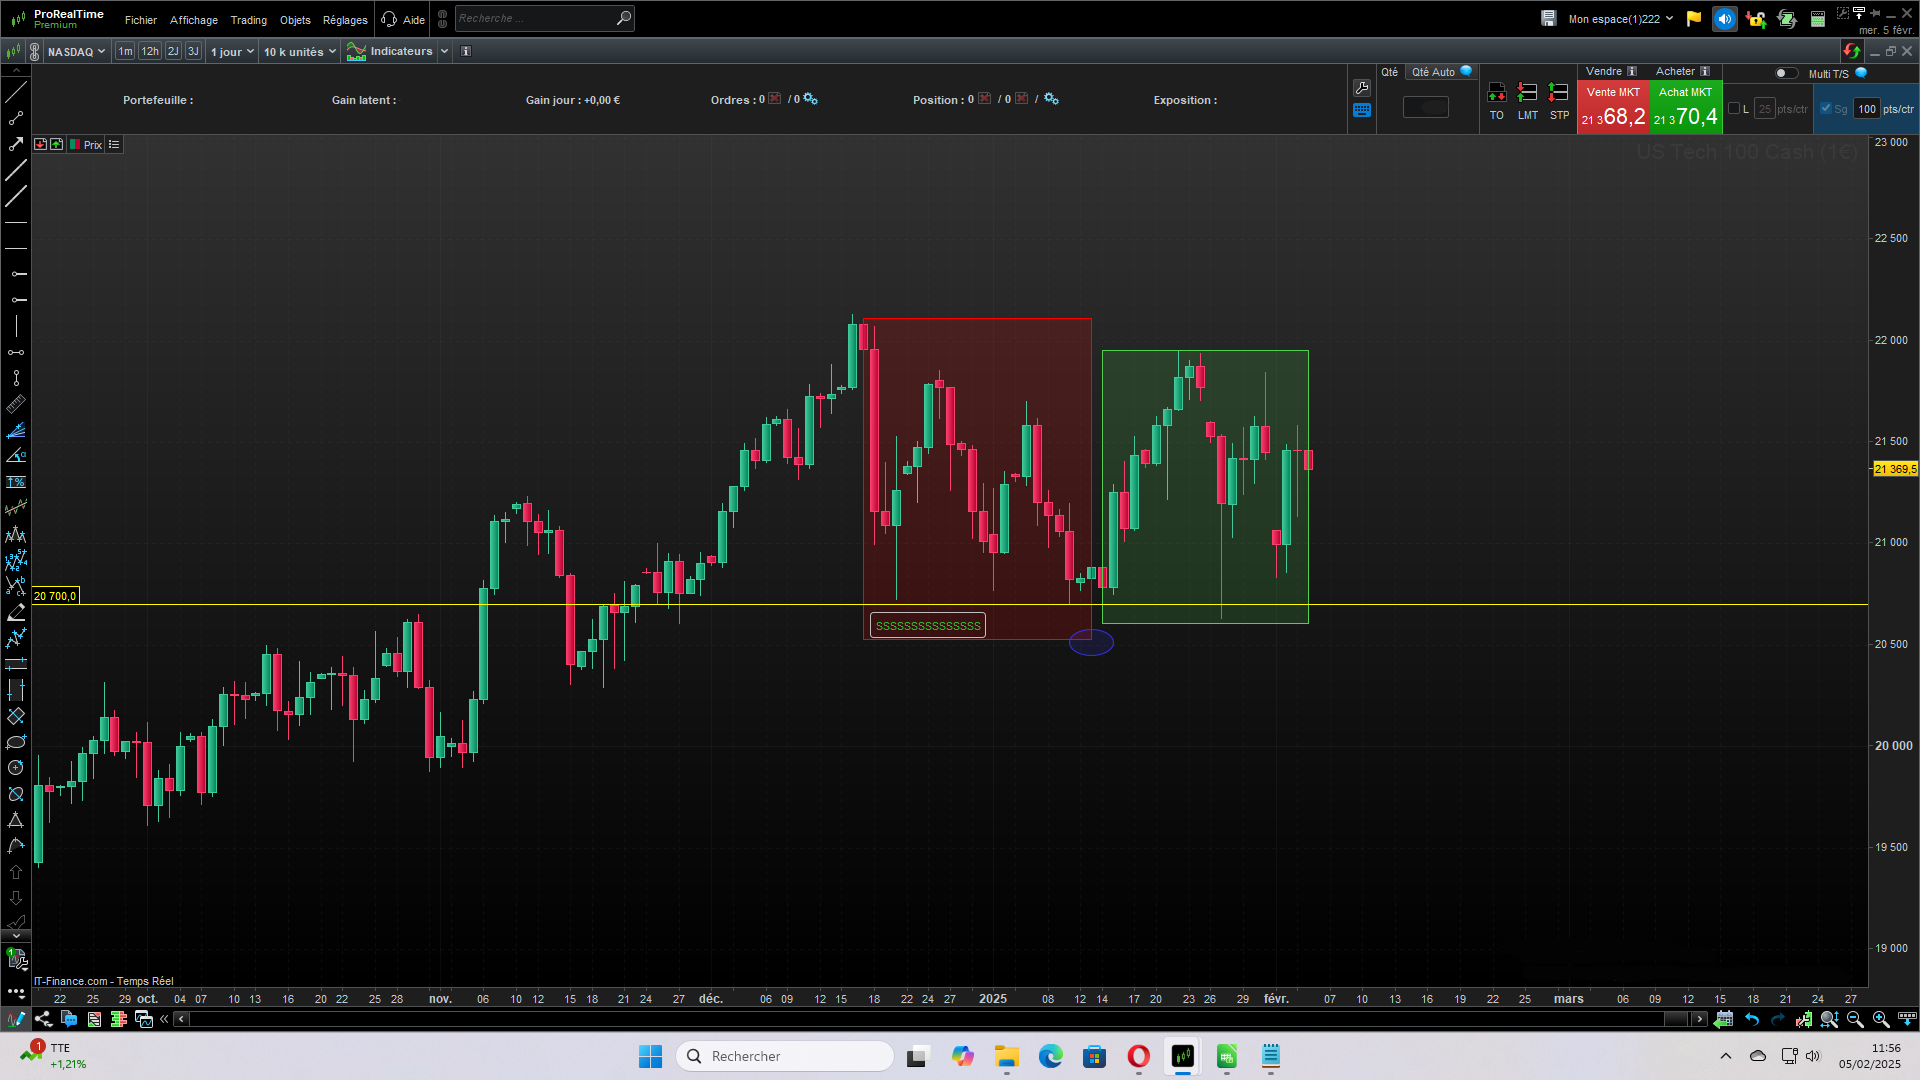Click the Vente MKT sell button
The width and height of the screenshot is (1920, 1080).
click(1612, 108)
